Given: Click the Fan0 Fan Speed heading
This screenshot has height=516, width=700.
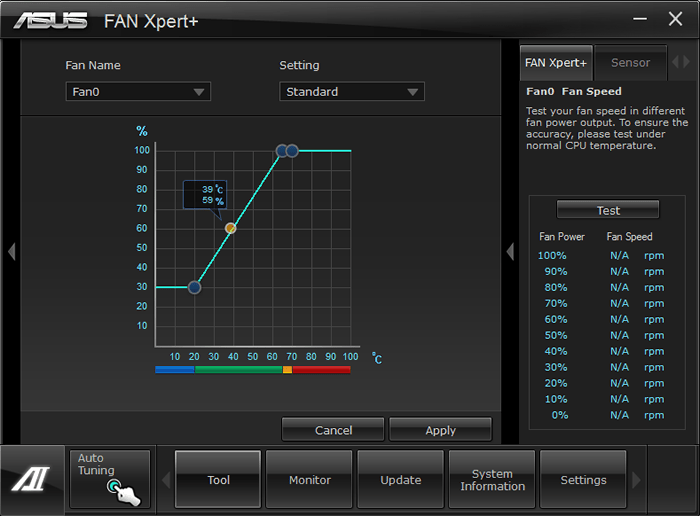Looking at the screenshot, I should coord(574,92).
